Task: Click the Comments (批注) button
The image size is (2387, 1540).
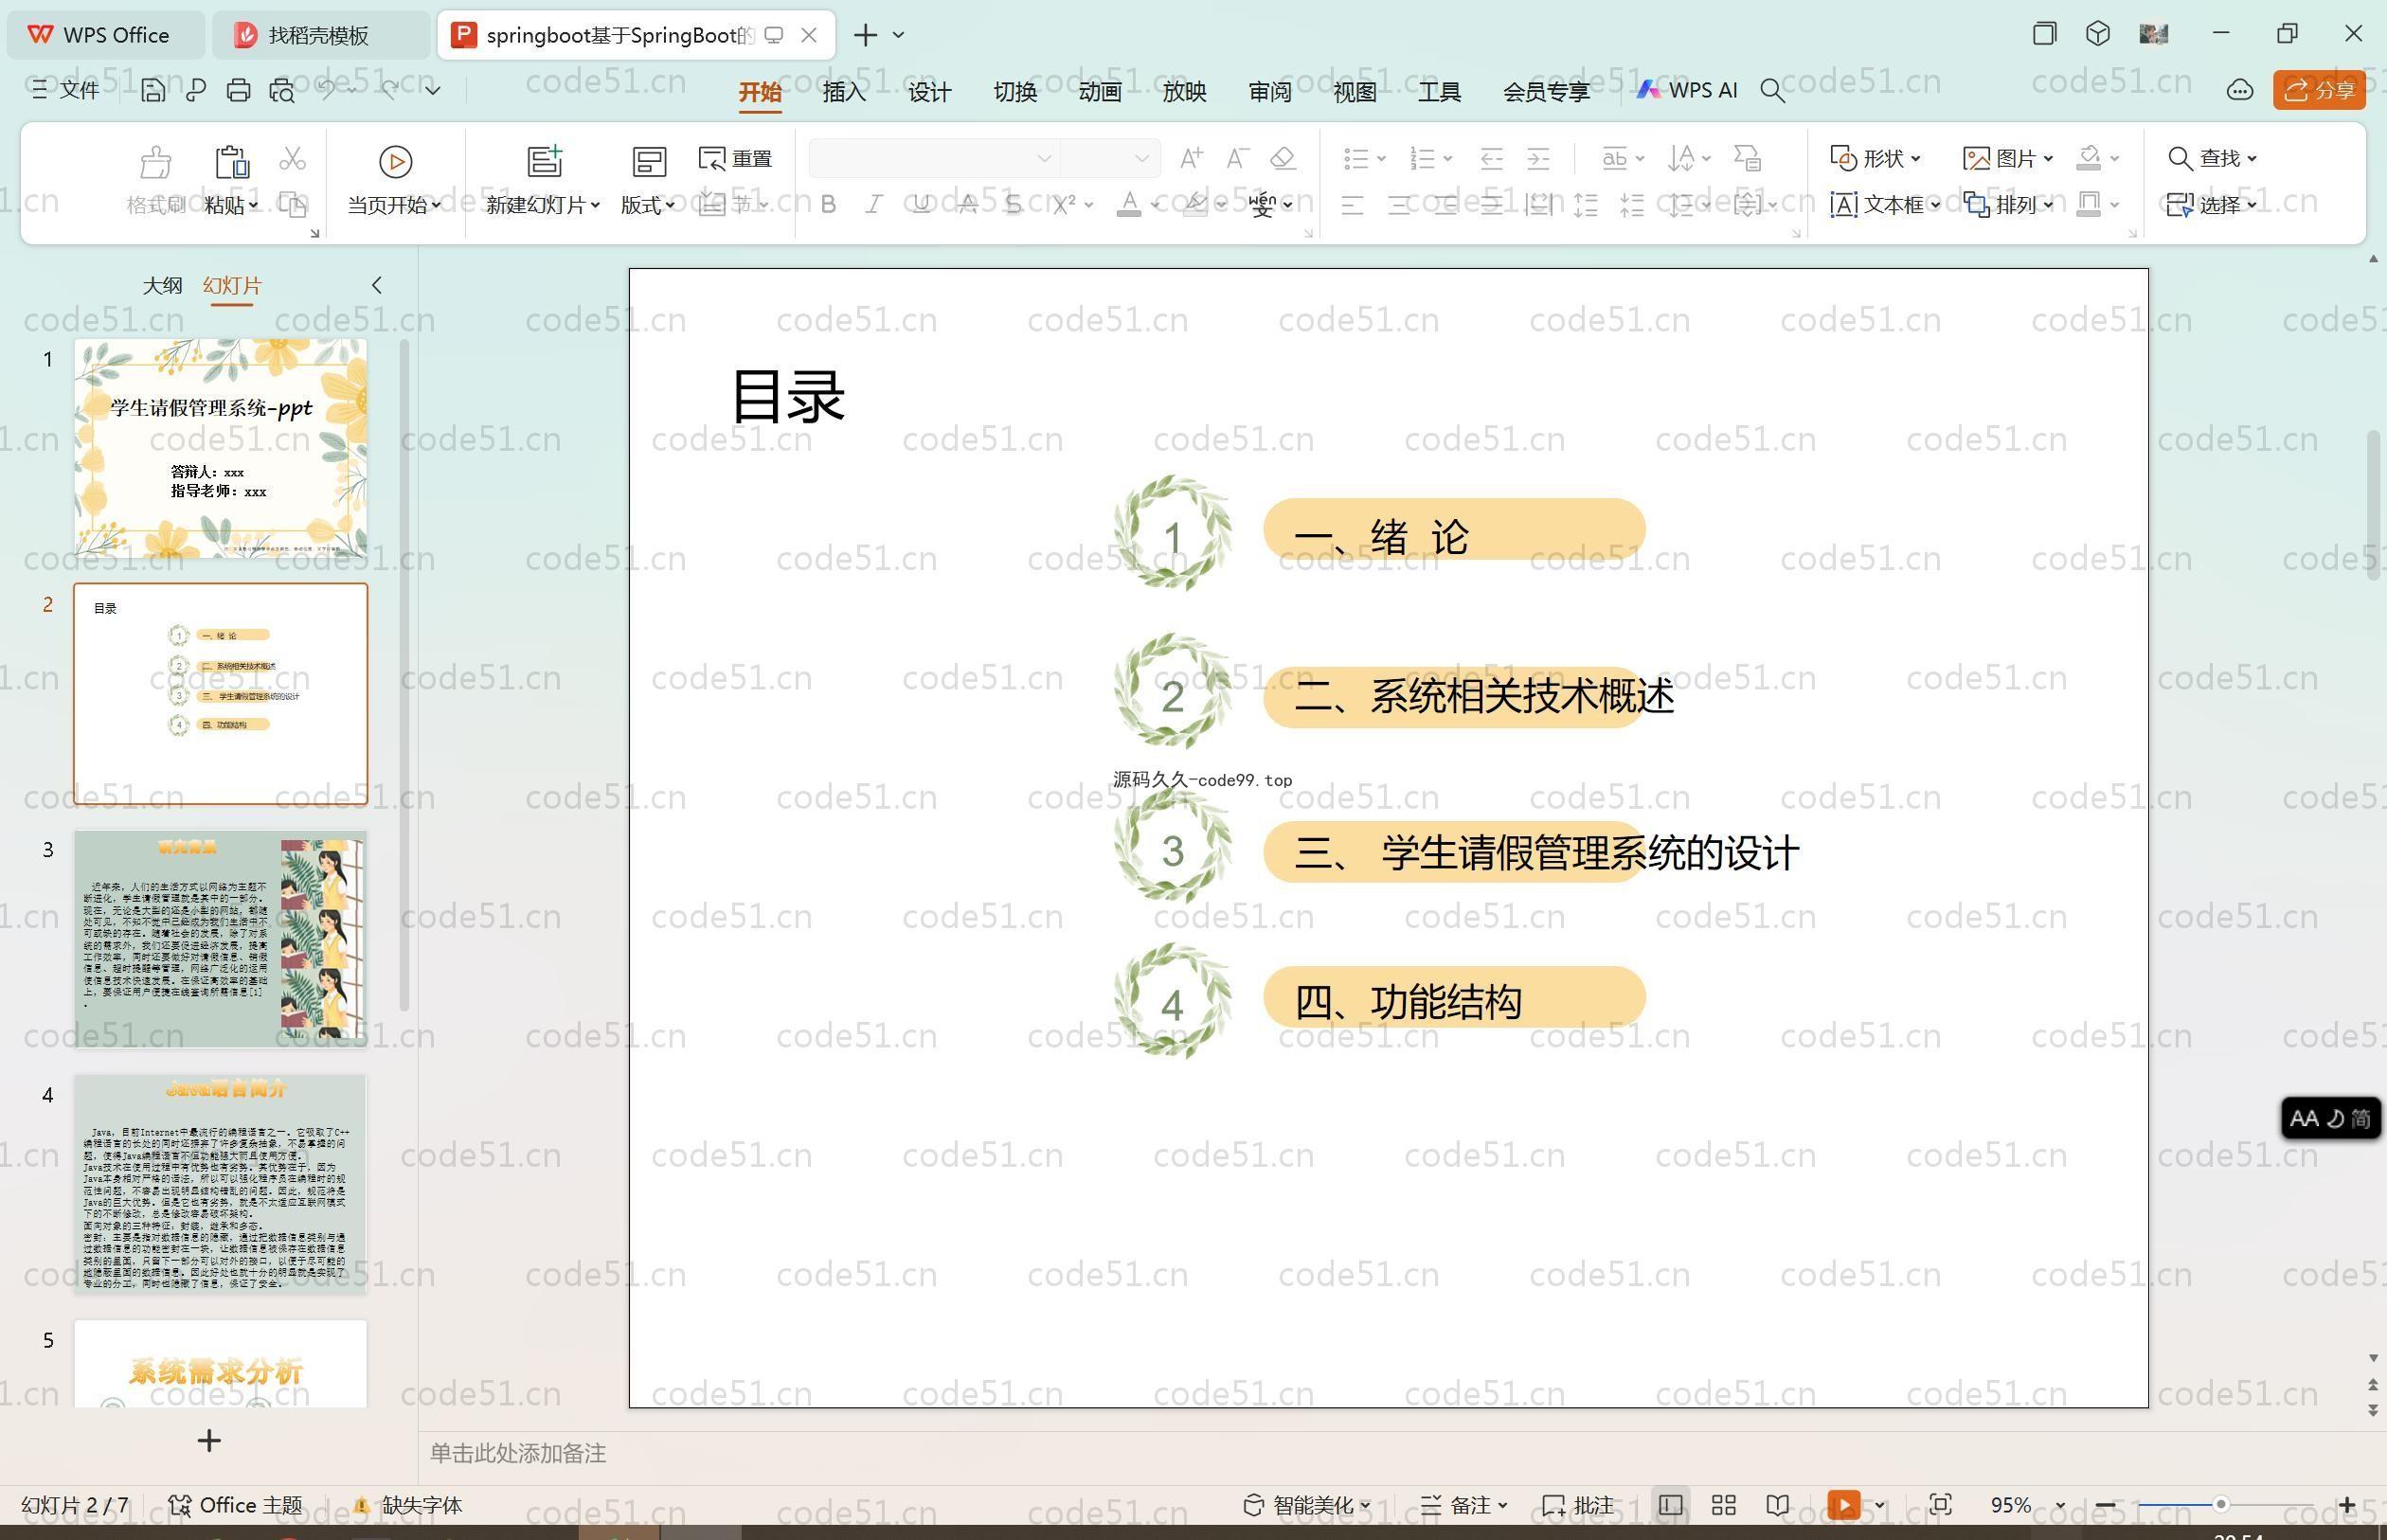Action: tap(1578, 1505)
